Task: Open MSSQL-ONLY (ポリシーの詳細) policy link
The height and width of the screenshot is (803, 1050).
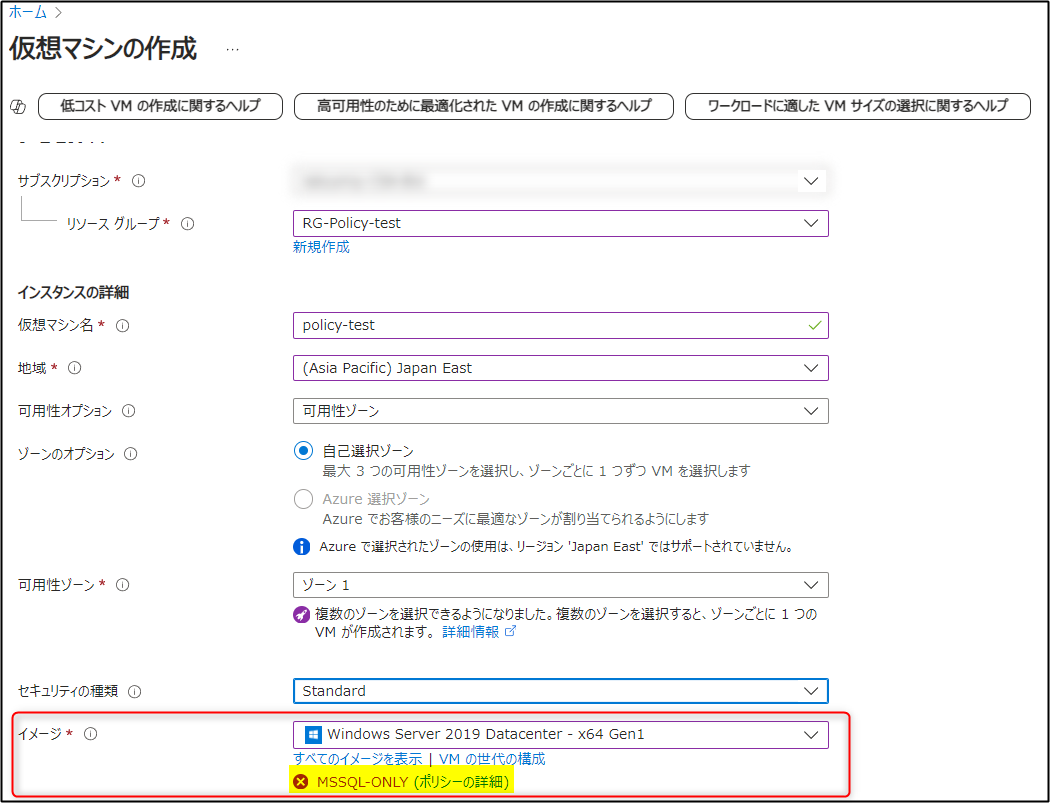Action: pos(412,782)
